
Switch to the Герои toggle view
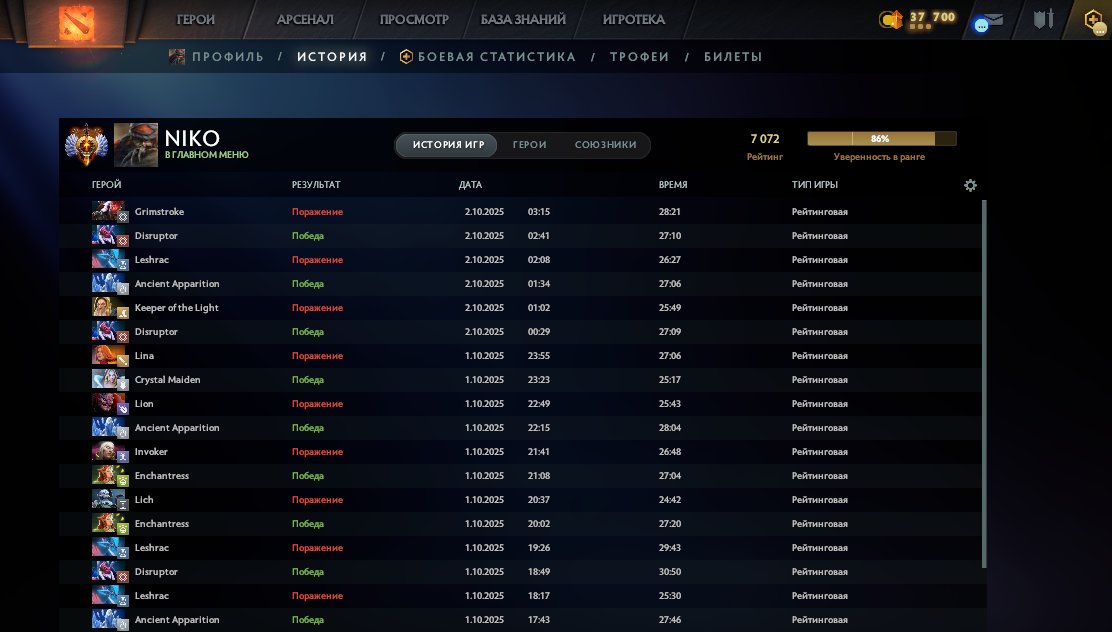[529, 145]
